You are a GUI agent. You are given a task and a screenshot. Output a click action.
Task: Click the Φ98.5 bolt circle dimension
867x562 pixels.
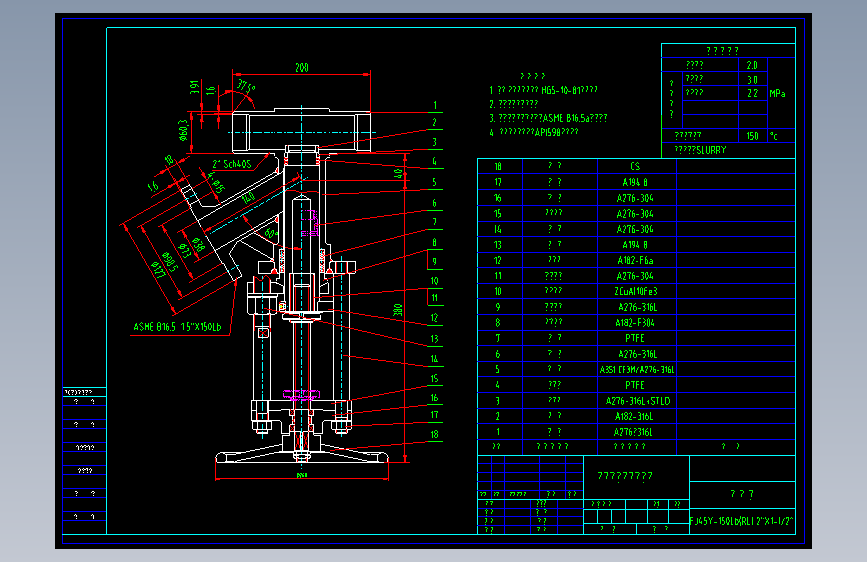[170, 263]
